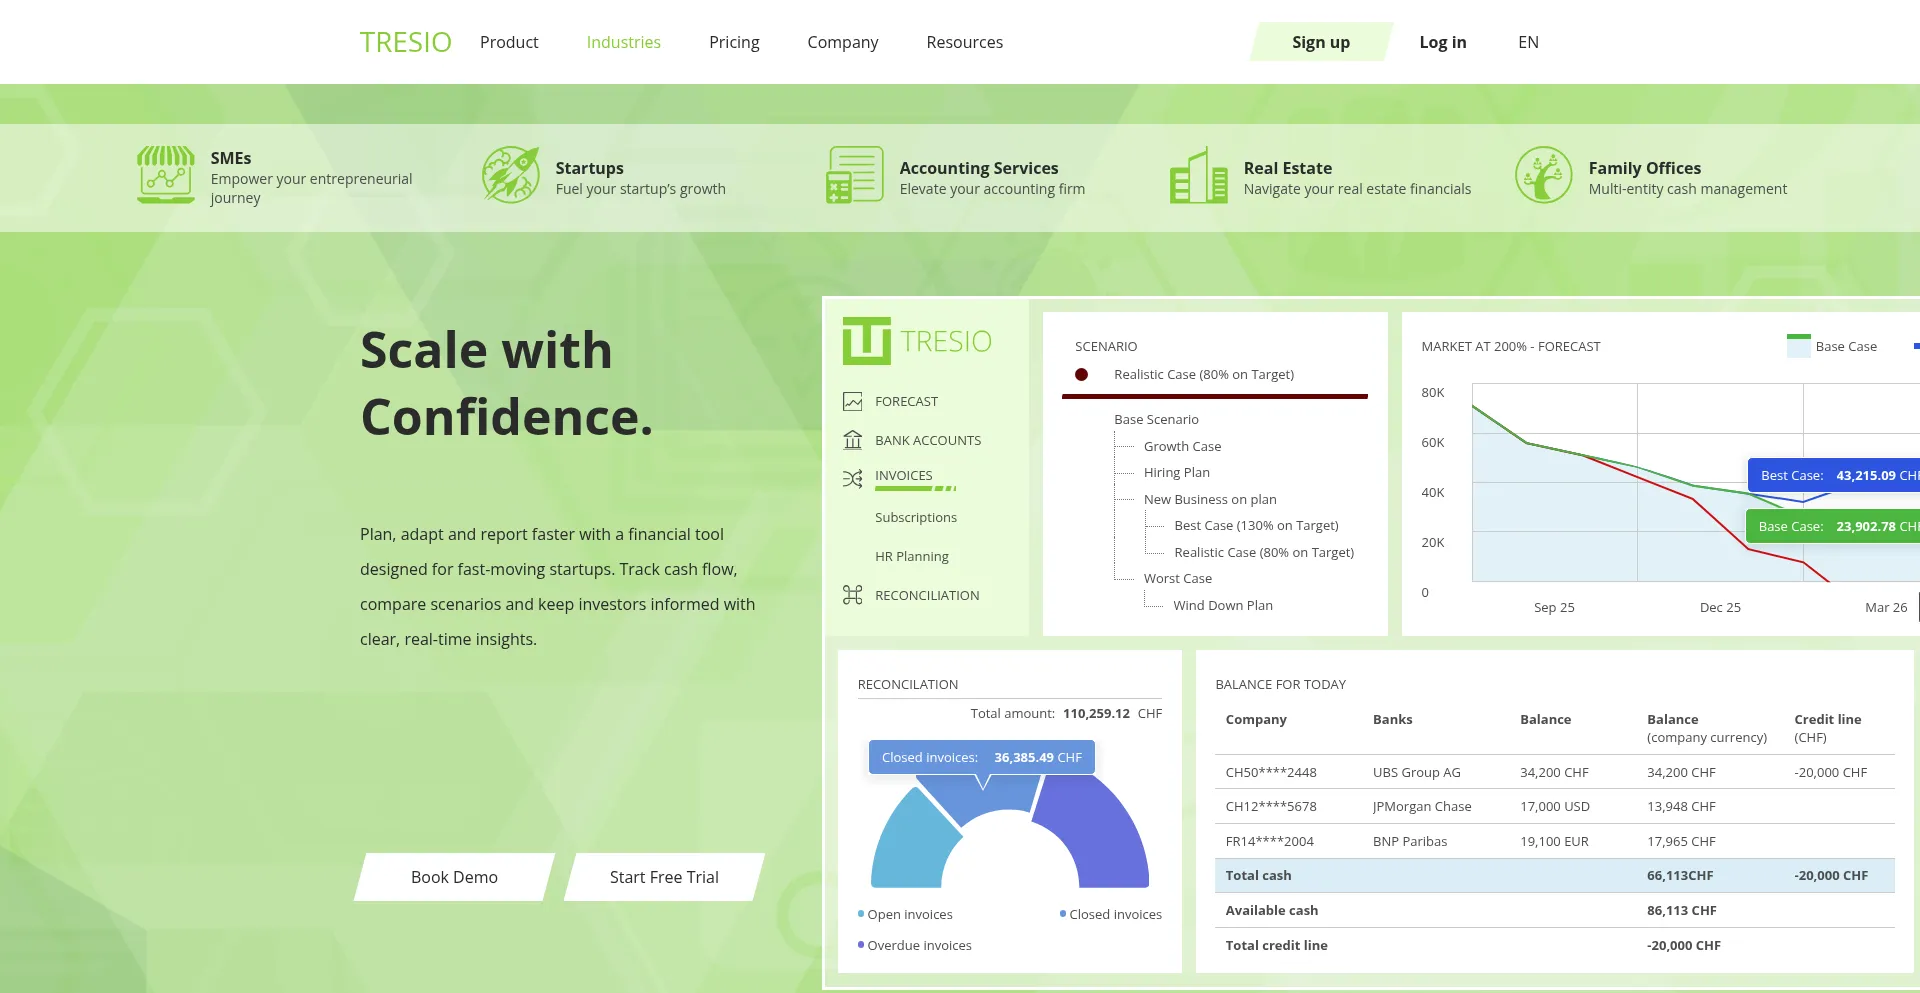Click the Tresio dashboard logo icon

[866, 341]
